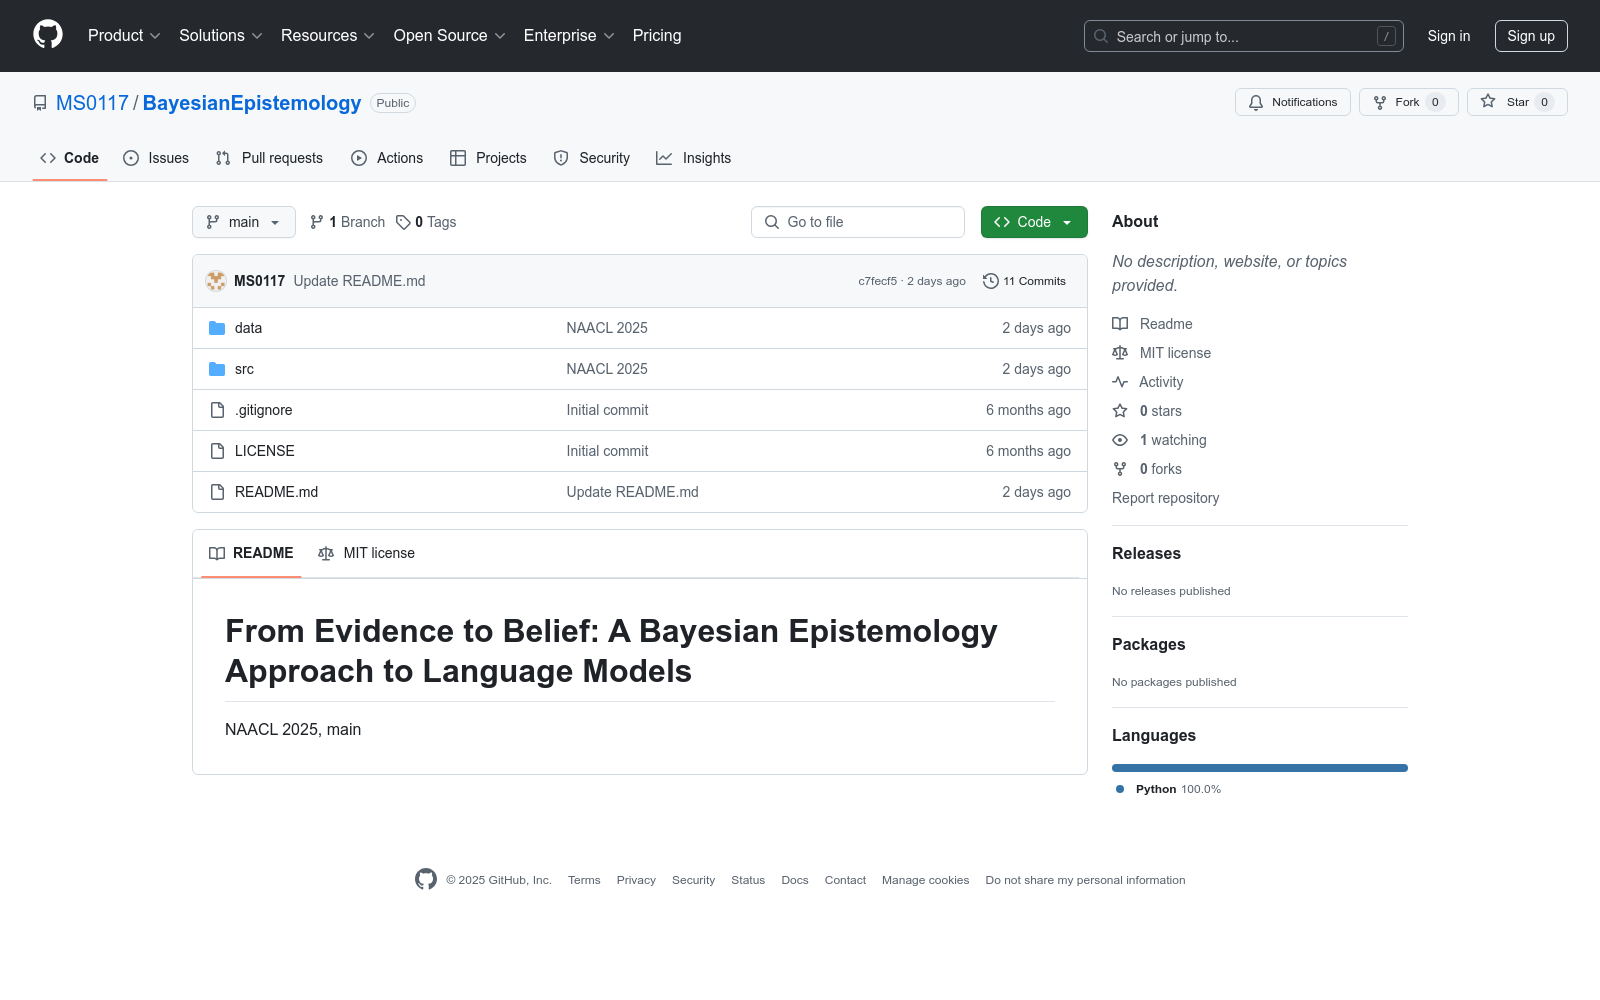Viewport: 1600px width, 1000px height.
Task: Open Do not share my personal information
Action: [x=1085, y=880]
